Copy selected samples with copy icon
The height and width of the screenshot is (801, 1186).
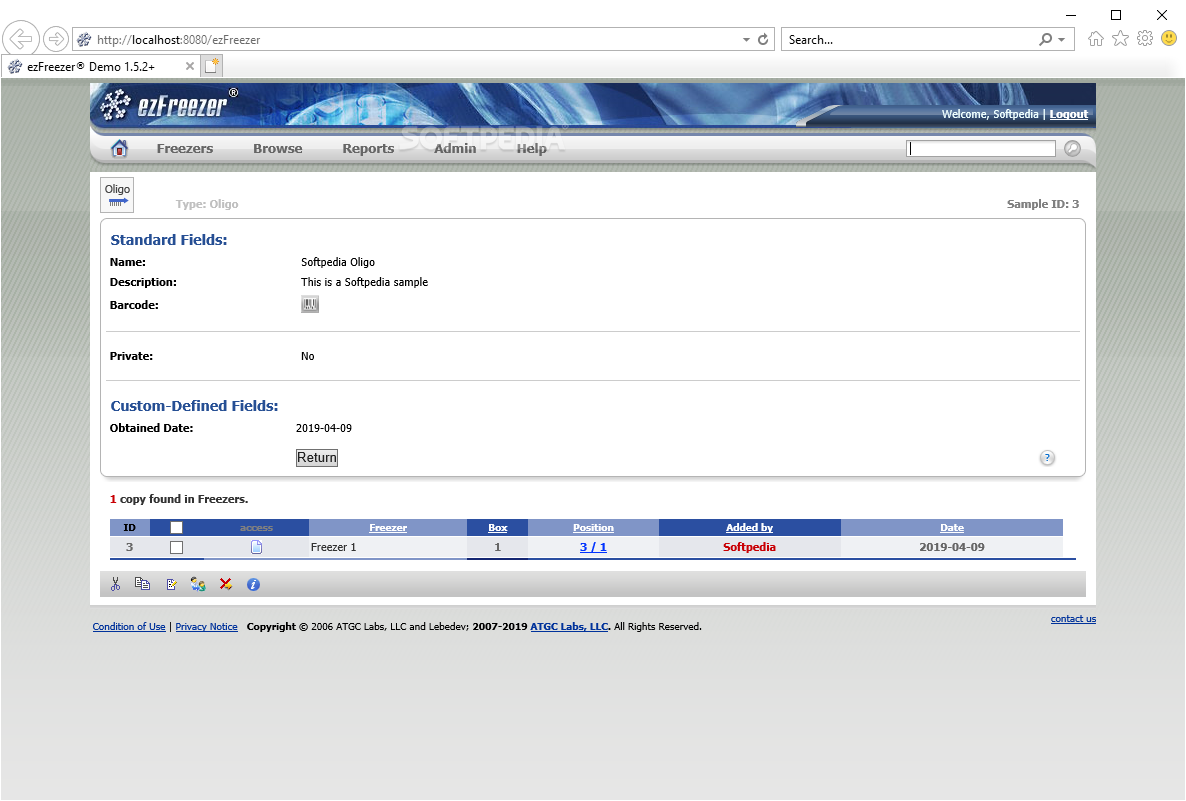[142, 584]
